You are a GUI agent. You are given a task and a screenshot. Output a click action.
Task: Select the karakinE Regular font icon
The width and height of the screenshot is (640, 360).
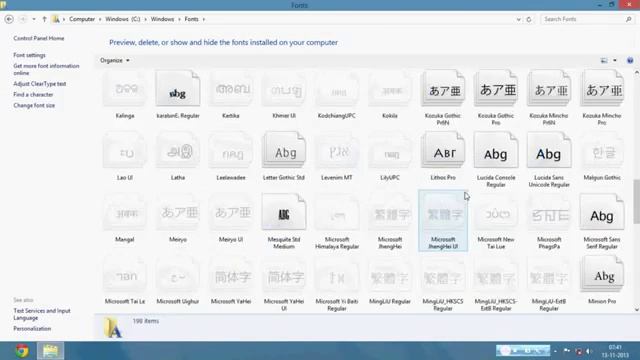(x=178, y=89)
